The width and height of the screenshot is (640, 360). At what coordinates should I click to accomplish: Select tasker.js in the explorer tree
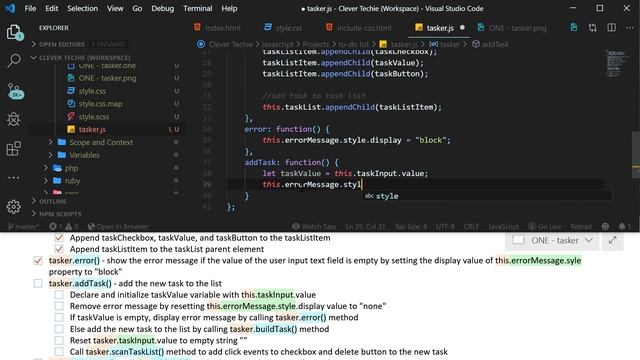pyautogui.click(x=92, y=129)
